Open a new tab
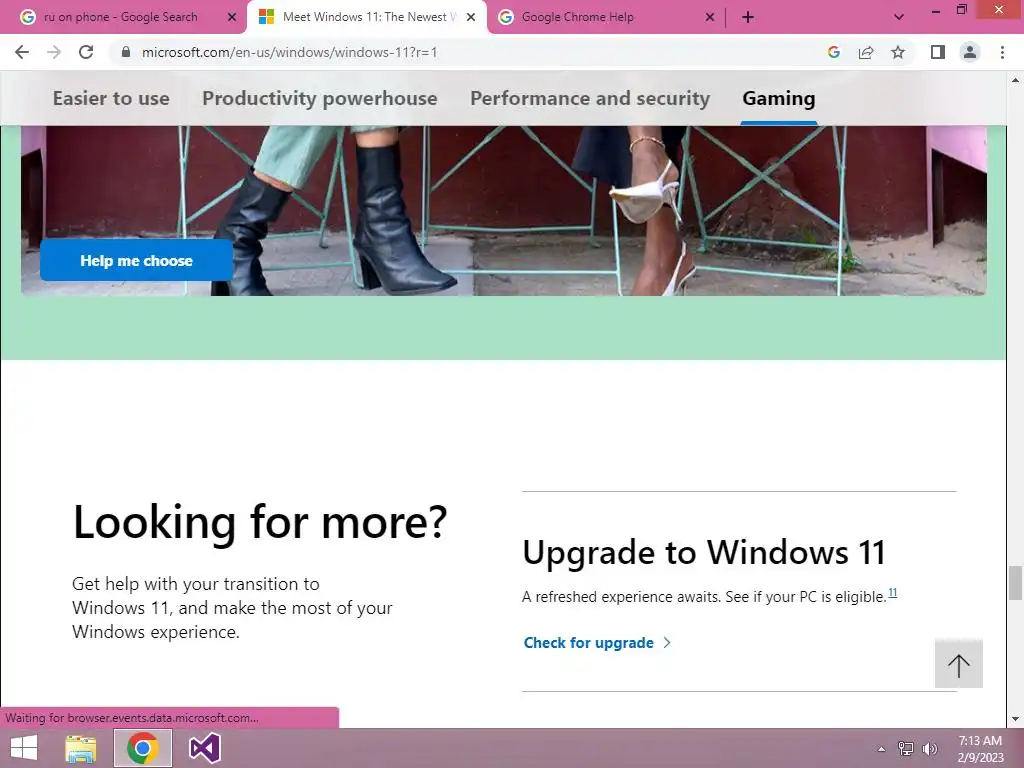This screenshot has height=768, width=1024. [x=748, y=18]
